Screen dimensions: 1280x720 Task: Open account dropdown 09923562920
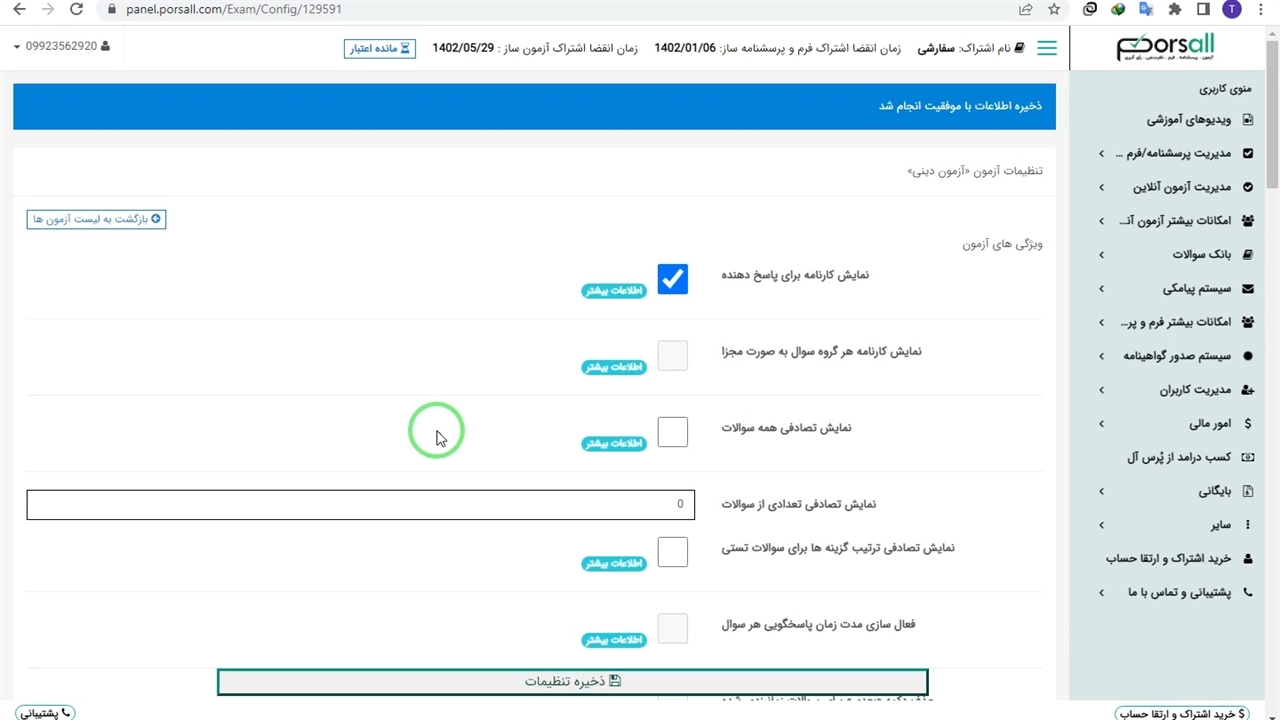tap(61, 47)
